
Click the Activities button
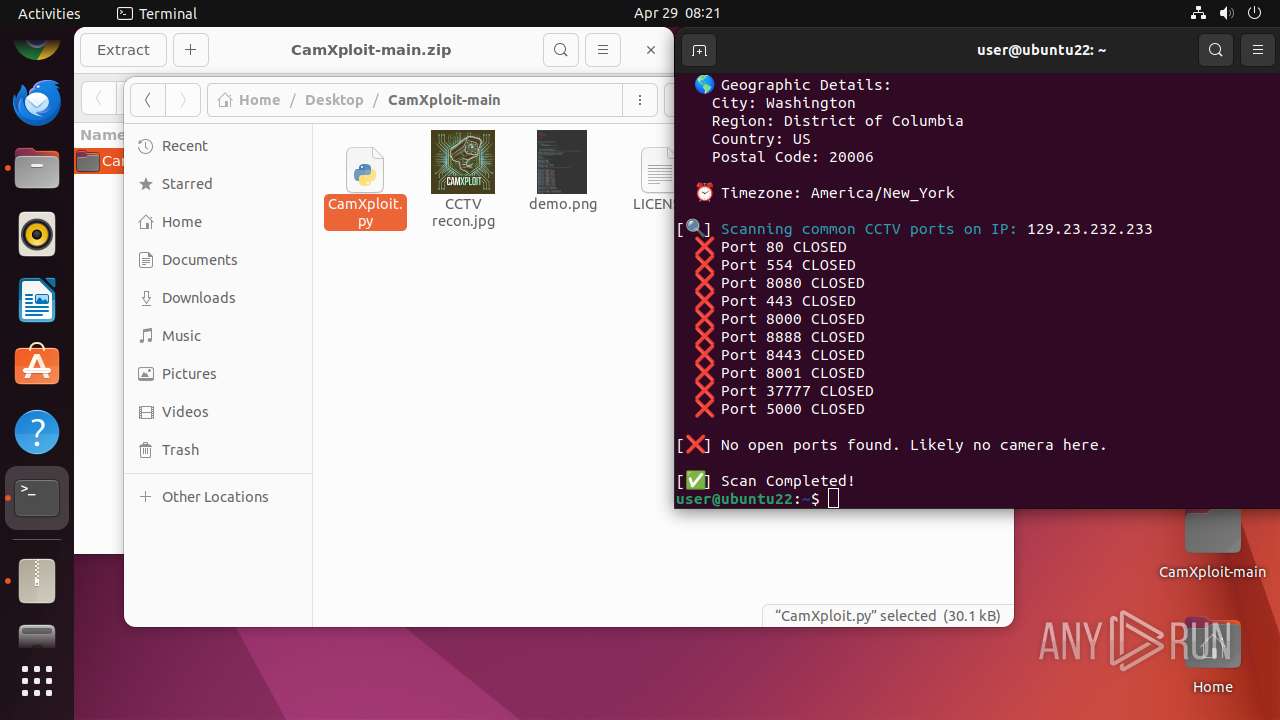(49, 13)
